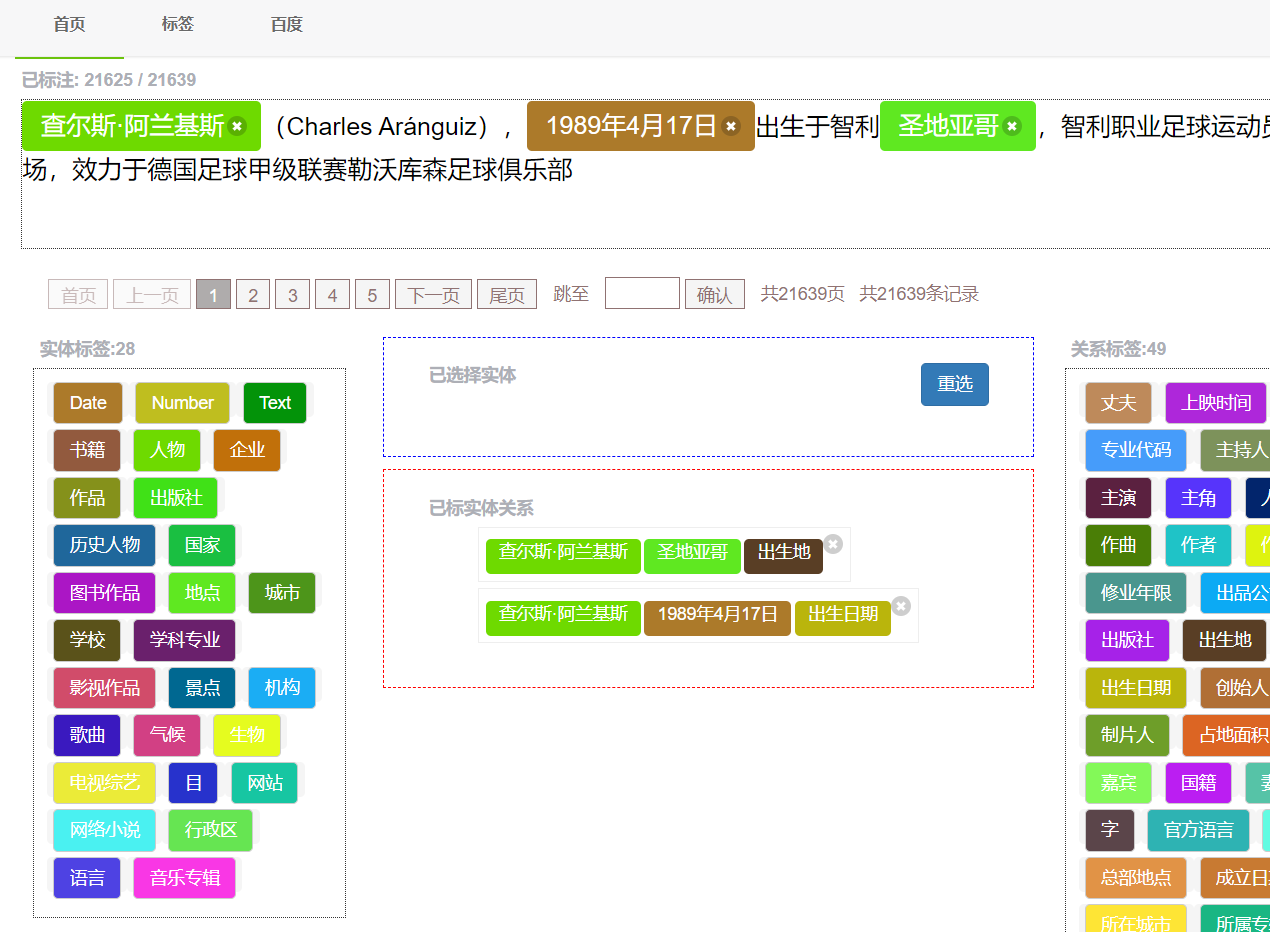Remove the 1989年4月17日 date annotation
The image size is (1270, 932).
coord(731,126)
